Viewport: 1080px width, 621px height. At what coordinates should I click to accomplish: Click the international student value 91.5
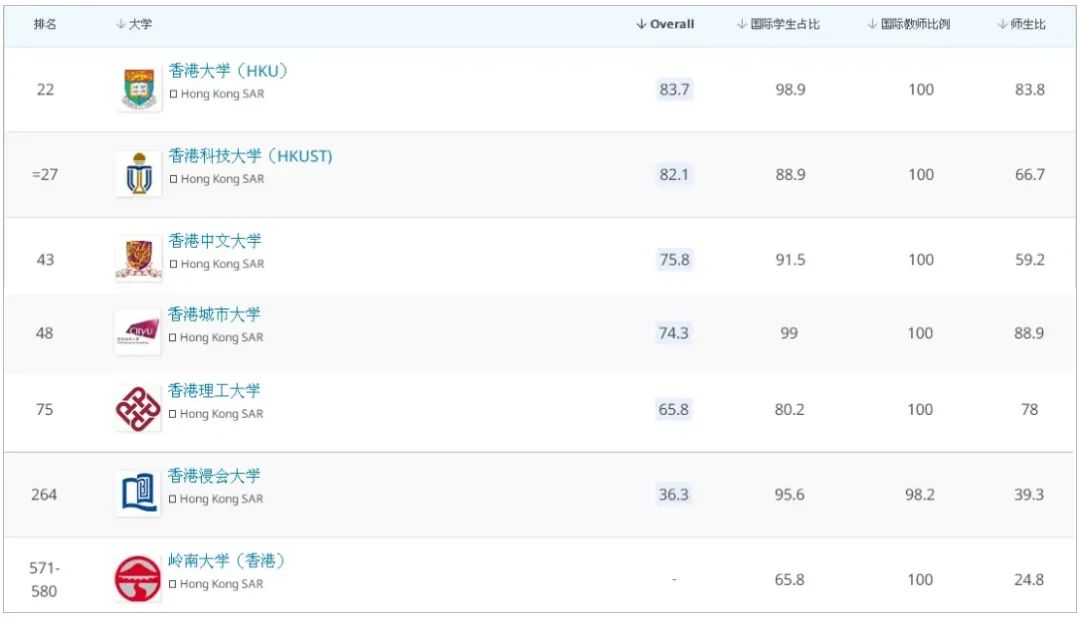(x=790, y=260)
